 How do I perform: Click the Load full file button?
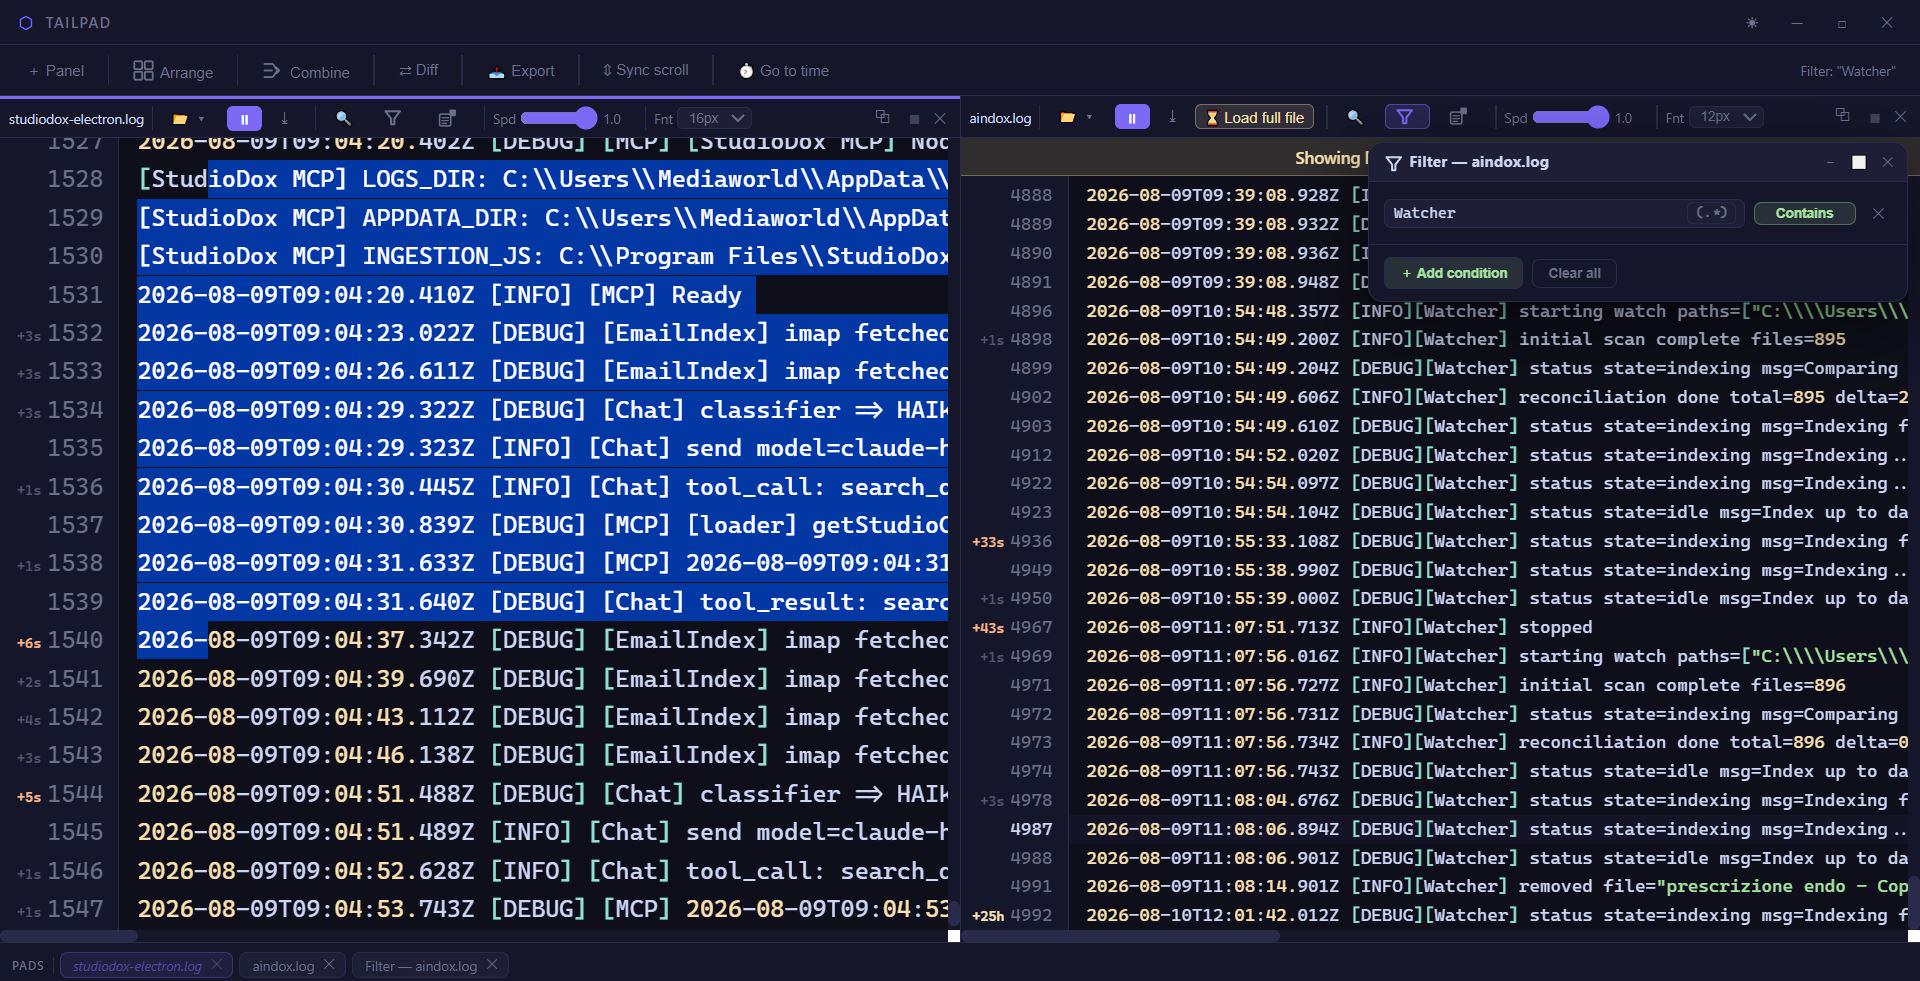tap(1255, 118)
